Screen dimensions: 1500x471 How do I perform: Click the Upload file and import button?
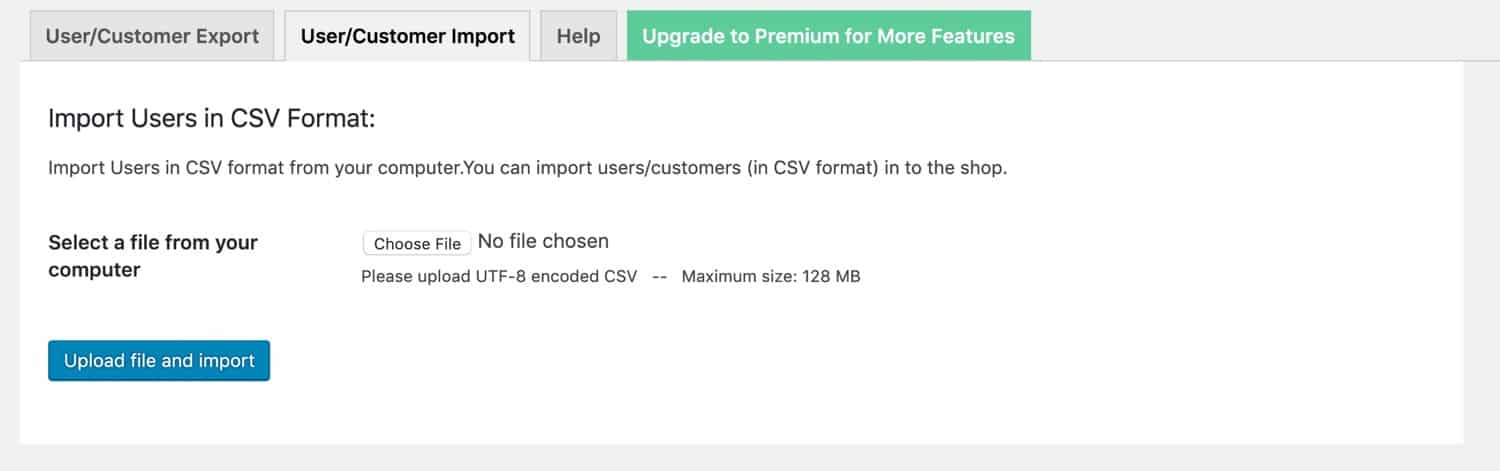159,361
